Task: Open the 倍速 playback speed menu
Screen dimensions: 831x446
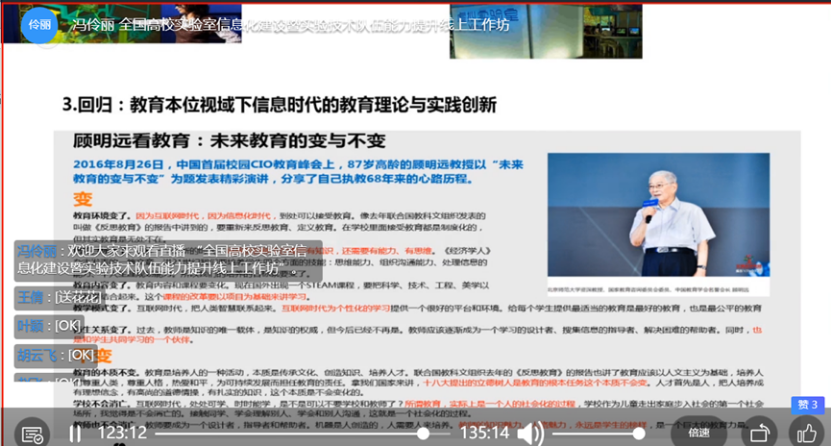Action: [x=699, y=433]
